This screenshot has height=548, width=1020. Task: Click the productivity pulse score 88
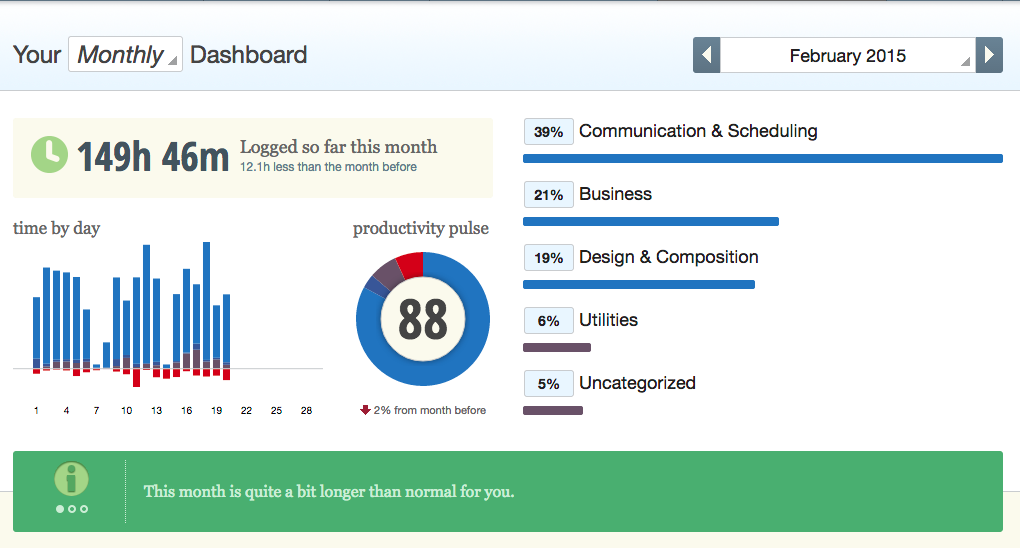point(423,319)
